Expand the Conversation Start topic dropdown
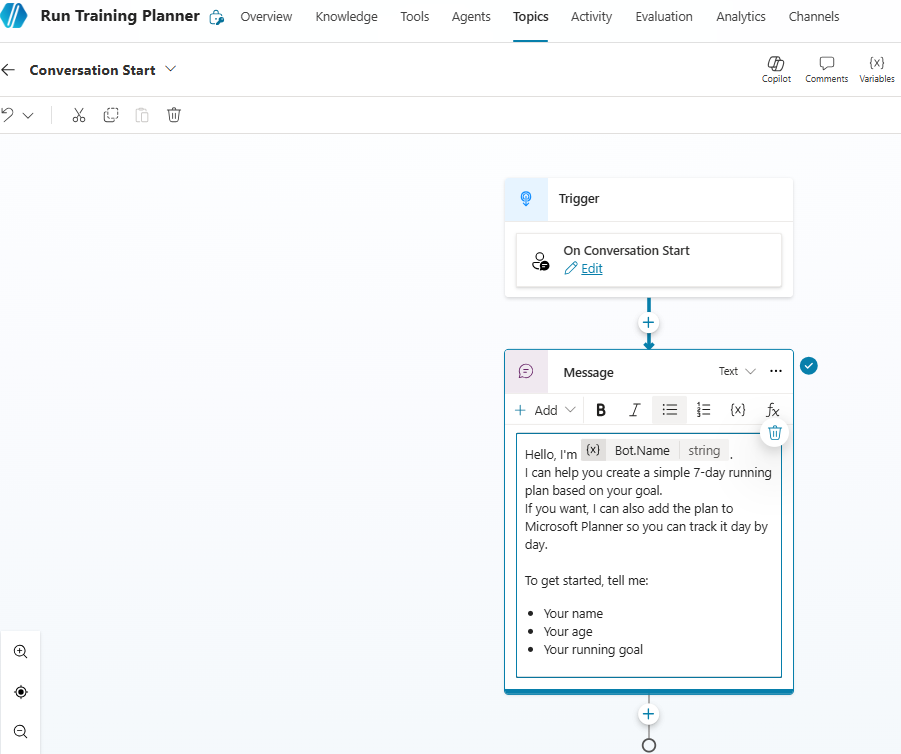The width and height of the screenshot is (901, 754). click(x=170, y=69)
